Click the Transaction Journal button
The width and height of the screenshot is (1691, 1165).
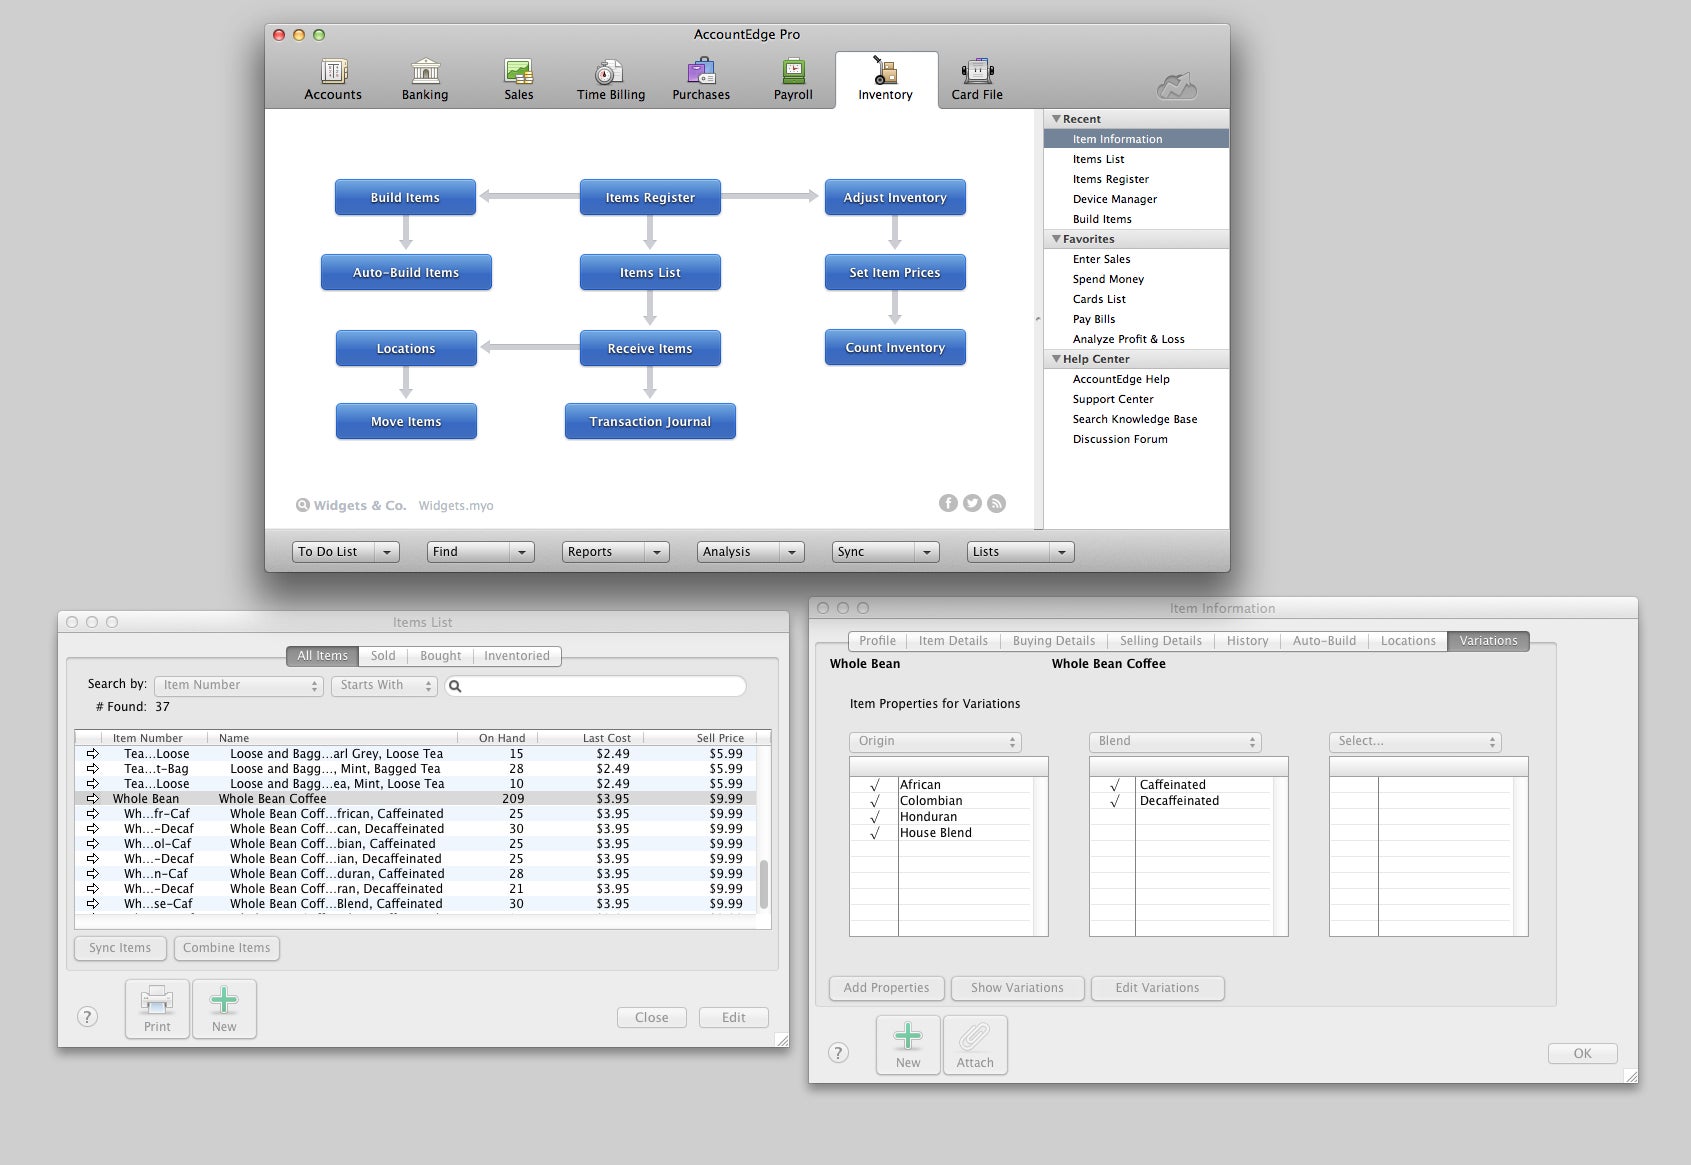point(650,422)
